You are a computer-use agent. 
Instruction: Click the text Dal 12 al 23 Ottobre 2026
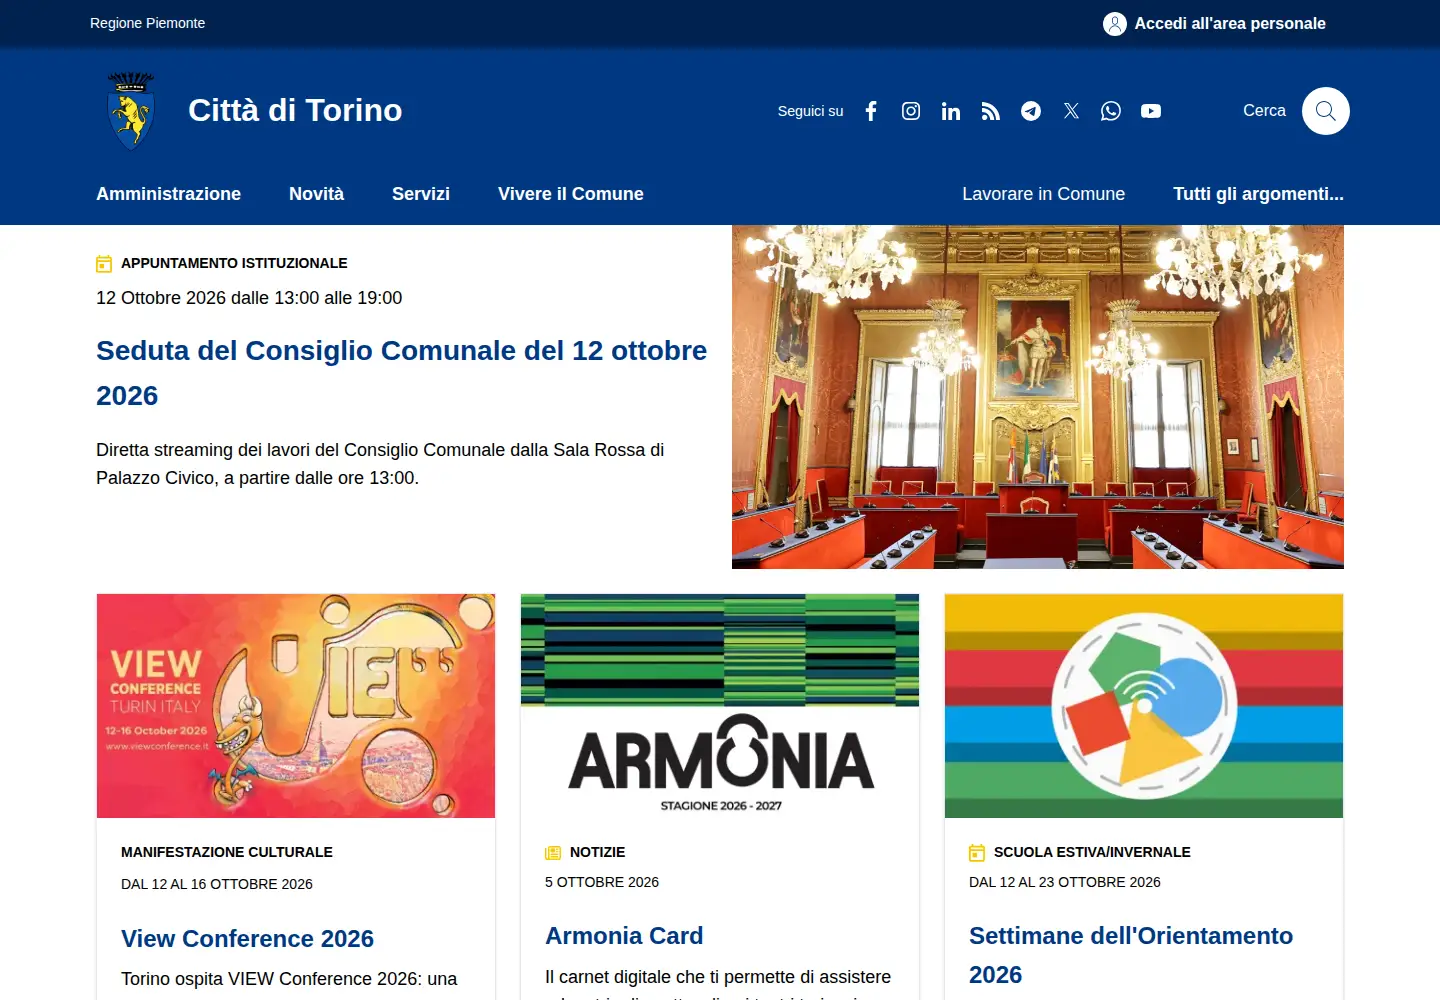tap(1065, 882)
